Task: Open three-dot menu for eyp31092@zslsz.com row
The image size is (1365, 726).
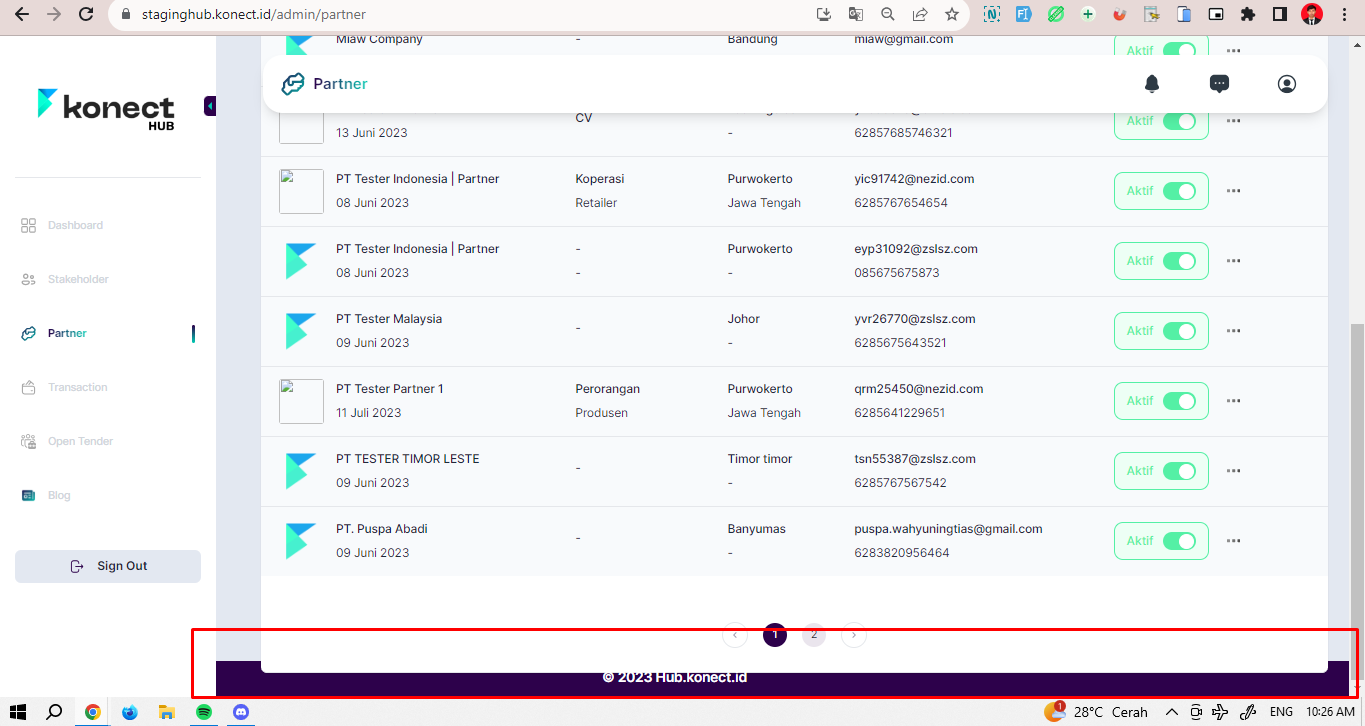Action: tap(1233, 261)
